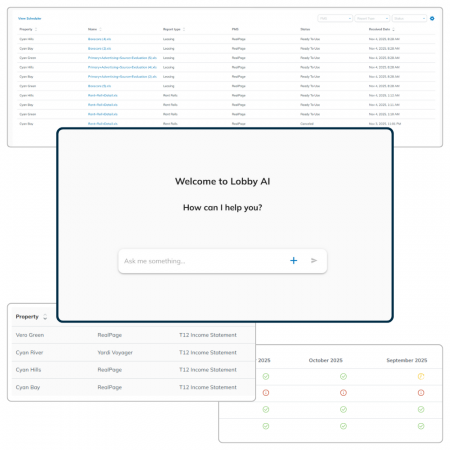Click bottom green check under September 2025
Image resolution: width=450 pixels, height=450 pixels.
(x=421, y=426)
